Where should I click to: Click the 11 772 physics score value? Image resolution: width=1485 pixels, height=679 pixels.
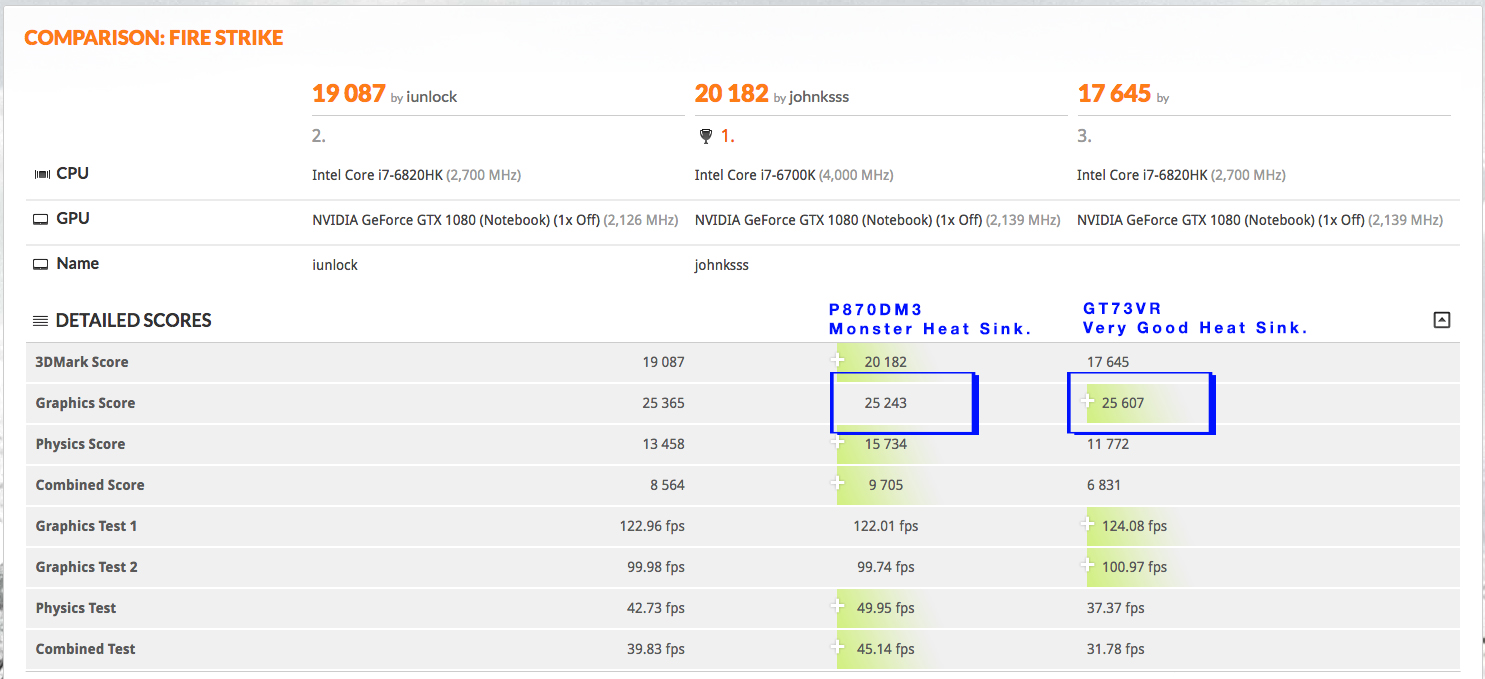coord(1108,444)
